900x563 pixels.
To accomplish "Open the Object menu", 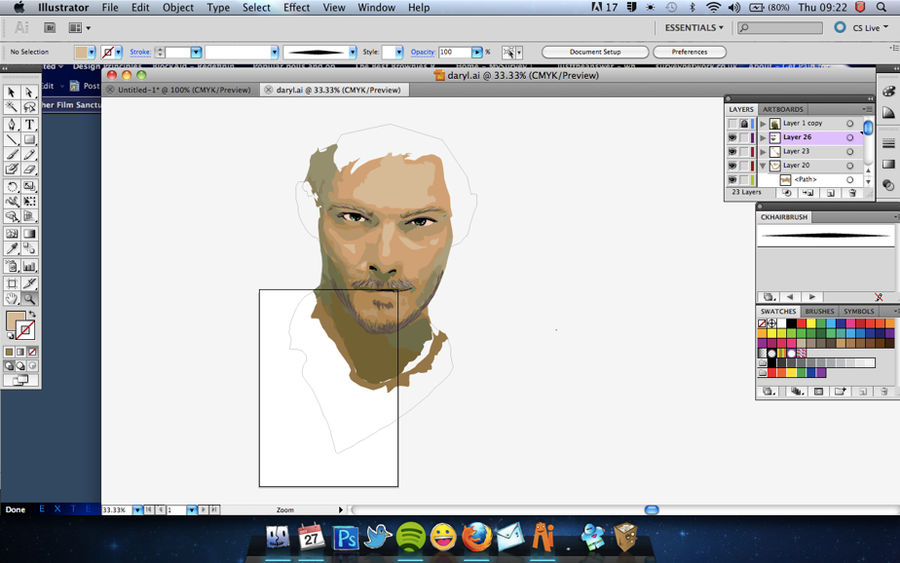I will [178, 7].
